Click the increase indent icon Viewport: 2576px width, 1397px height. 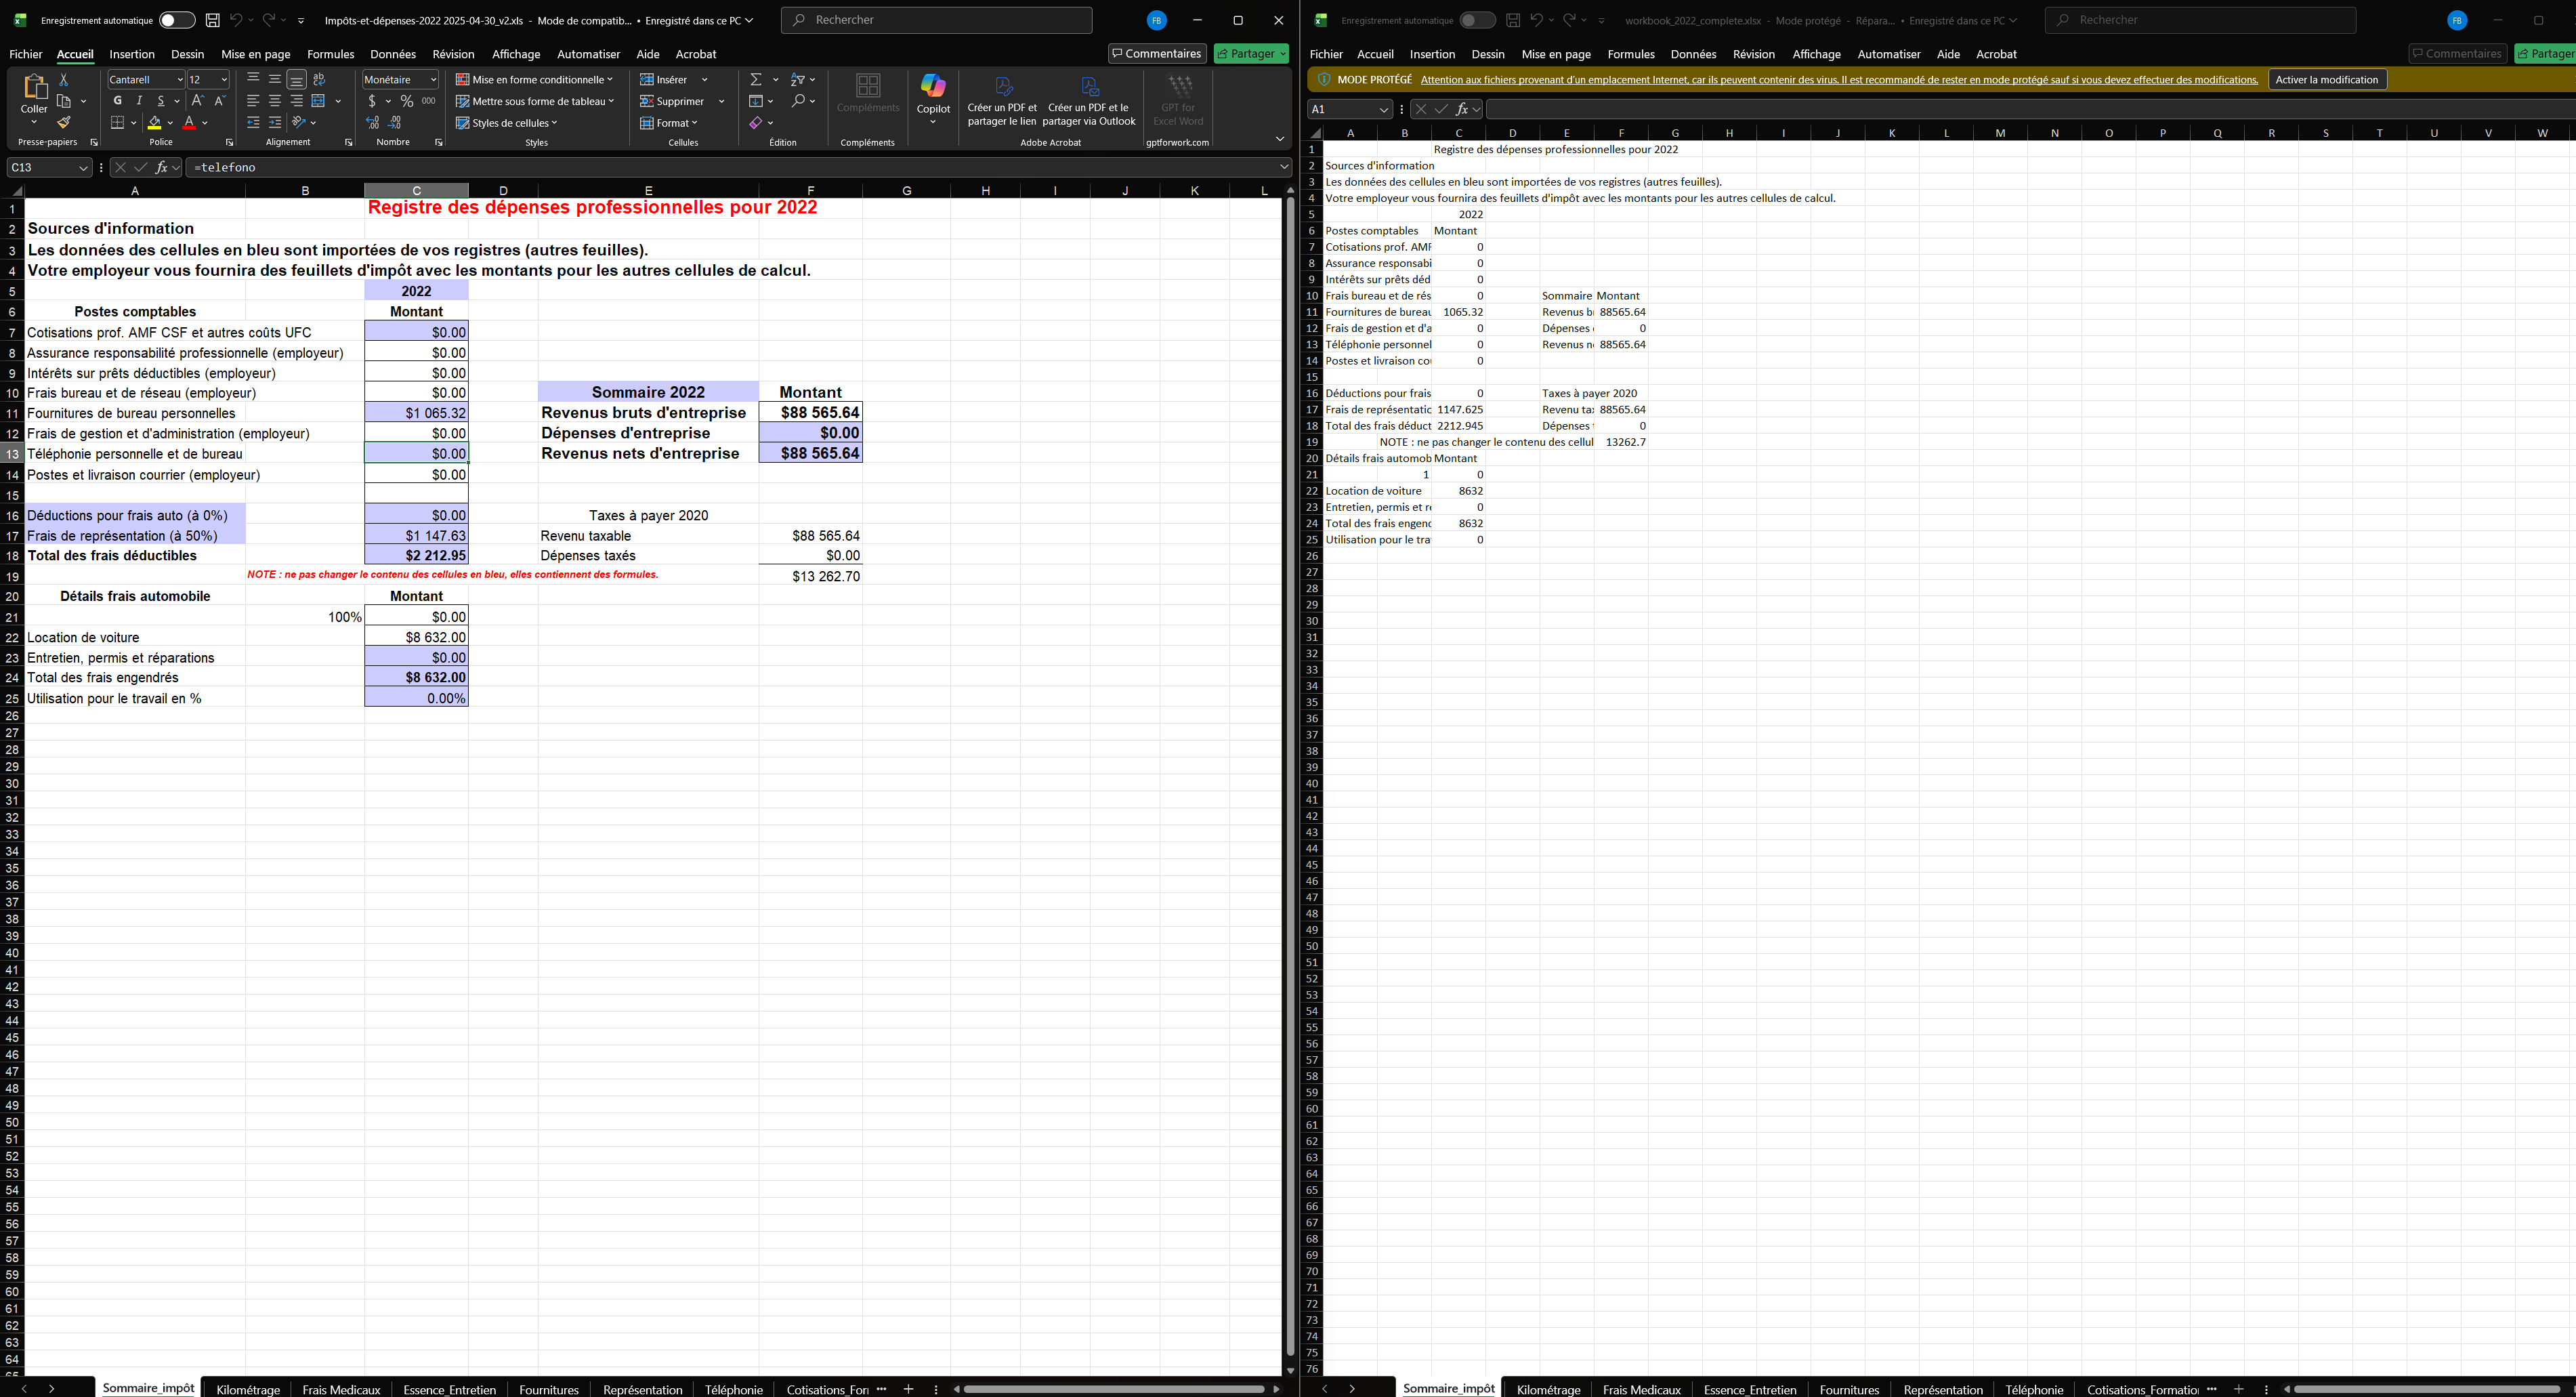[x=275, y=122]
